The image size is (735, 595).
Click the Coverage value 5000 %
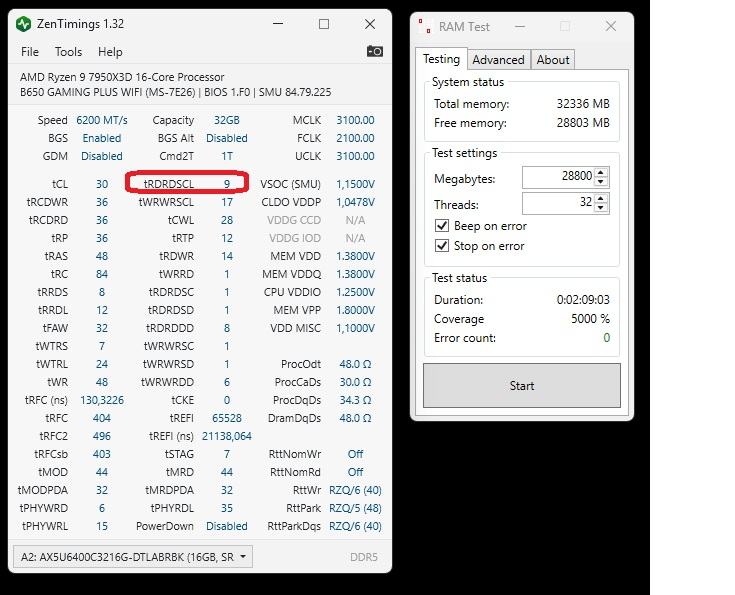(x=590, y=319)
